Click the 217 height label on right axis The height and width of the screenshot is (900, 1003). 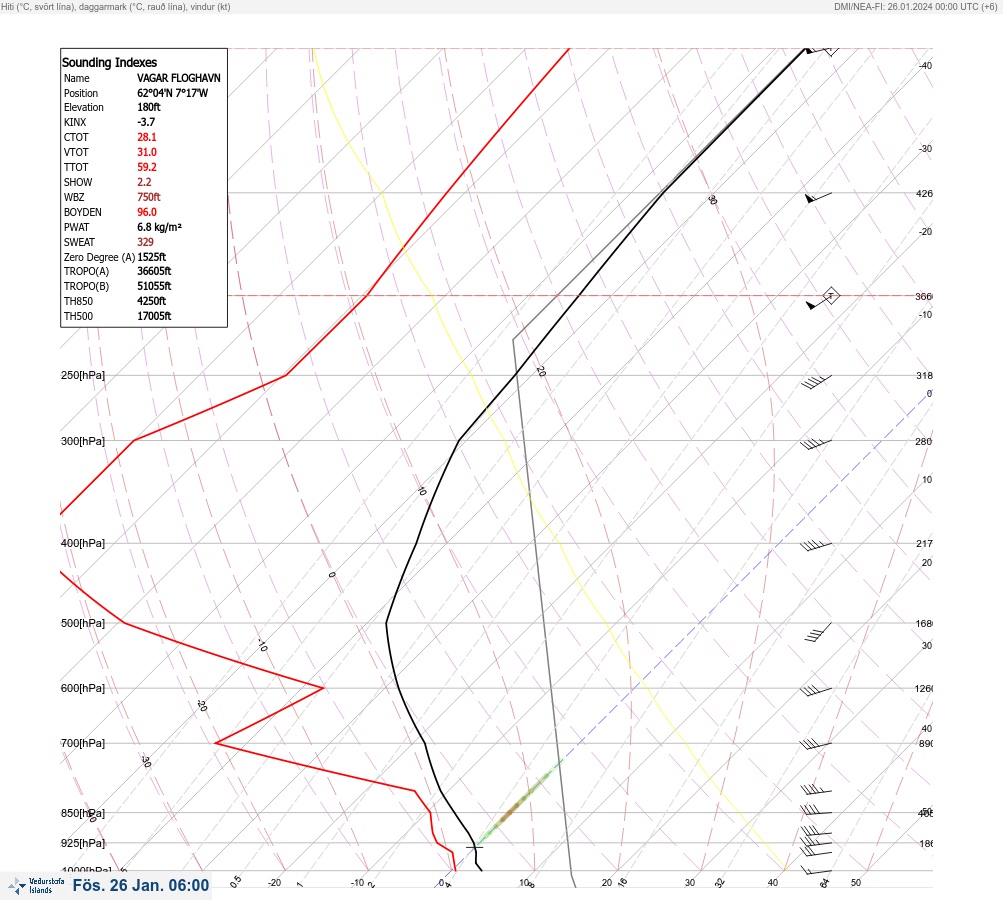tap(924, 544)
